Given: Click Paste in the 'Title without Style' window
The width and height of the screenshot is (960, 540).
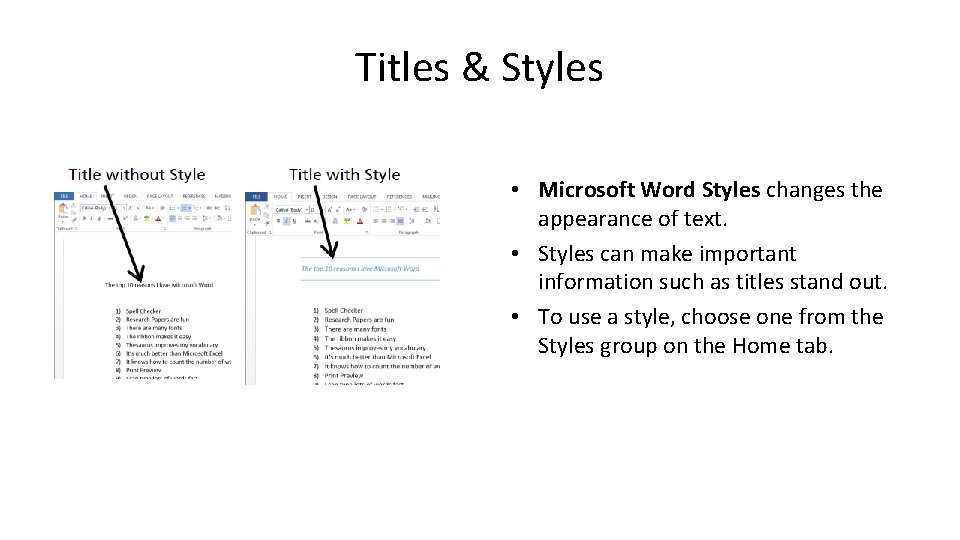Looking at the screenshot, I should click(63, 212).
